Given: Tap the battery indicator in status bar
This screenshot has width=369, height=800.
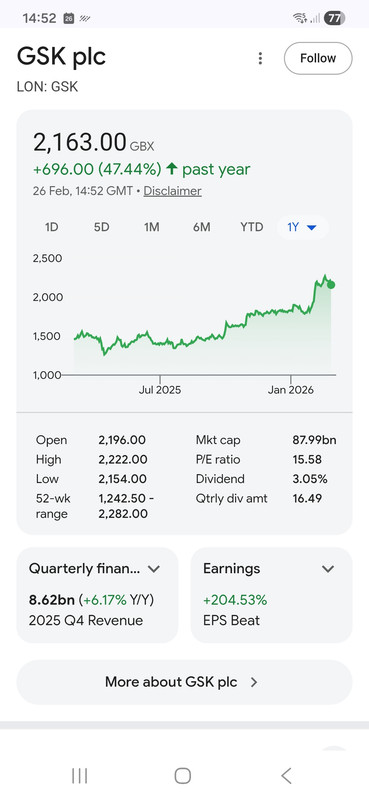Looking at the screenshot, I should (x=334, y=18).
